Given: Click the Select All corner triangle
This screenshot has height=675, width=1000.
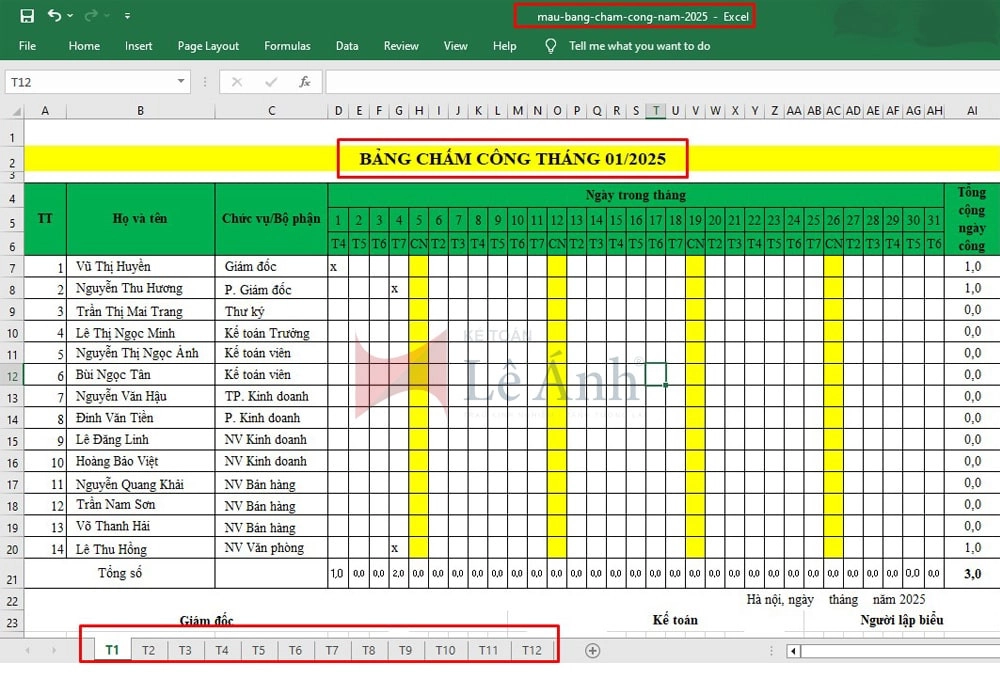Looking at the screenshot, I should (x=13, y=111).
